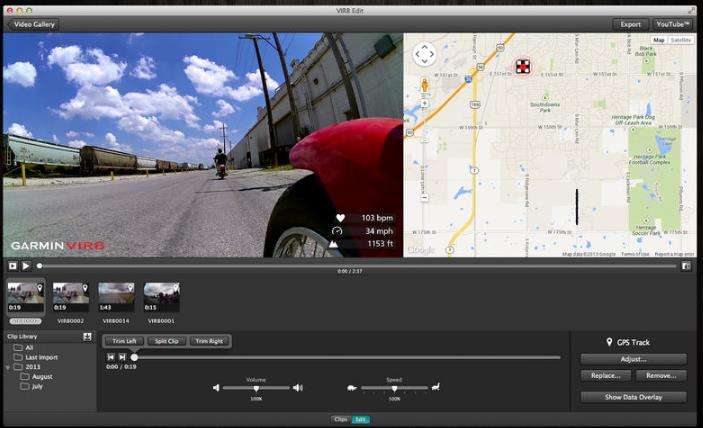Image resolution: width=703 pixels, height=428 pixels.
Task: Click the Street View pegman on the map
Action: (425, 85)
